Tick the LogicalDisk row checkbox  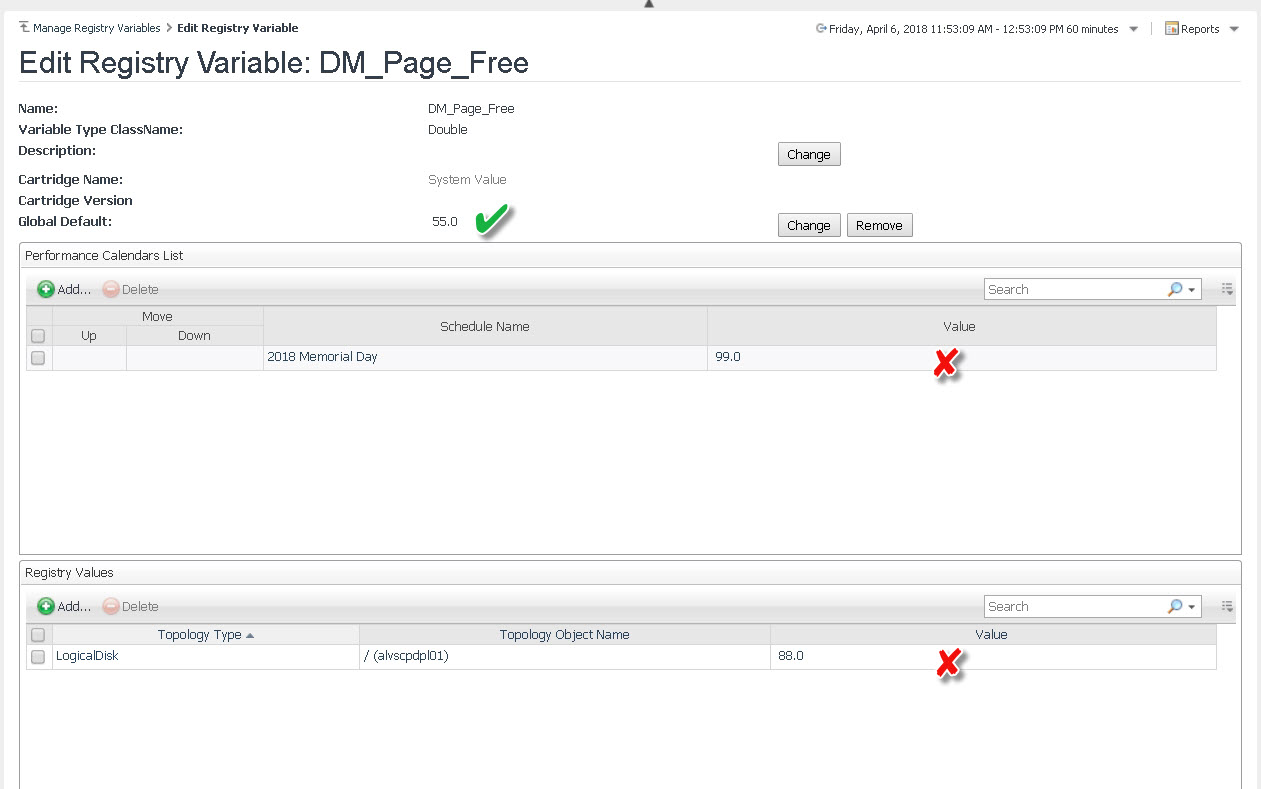click(38, 657)
